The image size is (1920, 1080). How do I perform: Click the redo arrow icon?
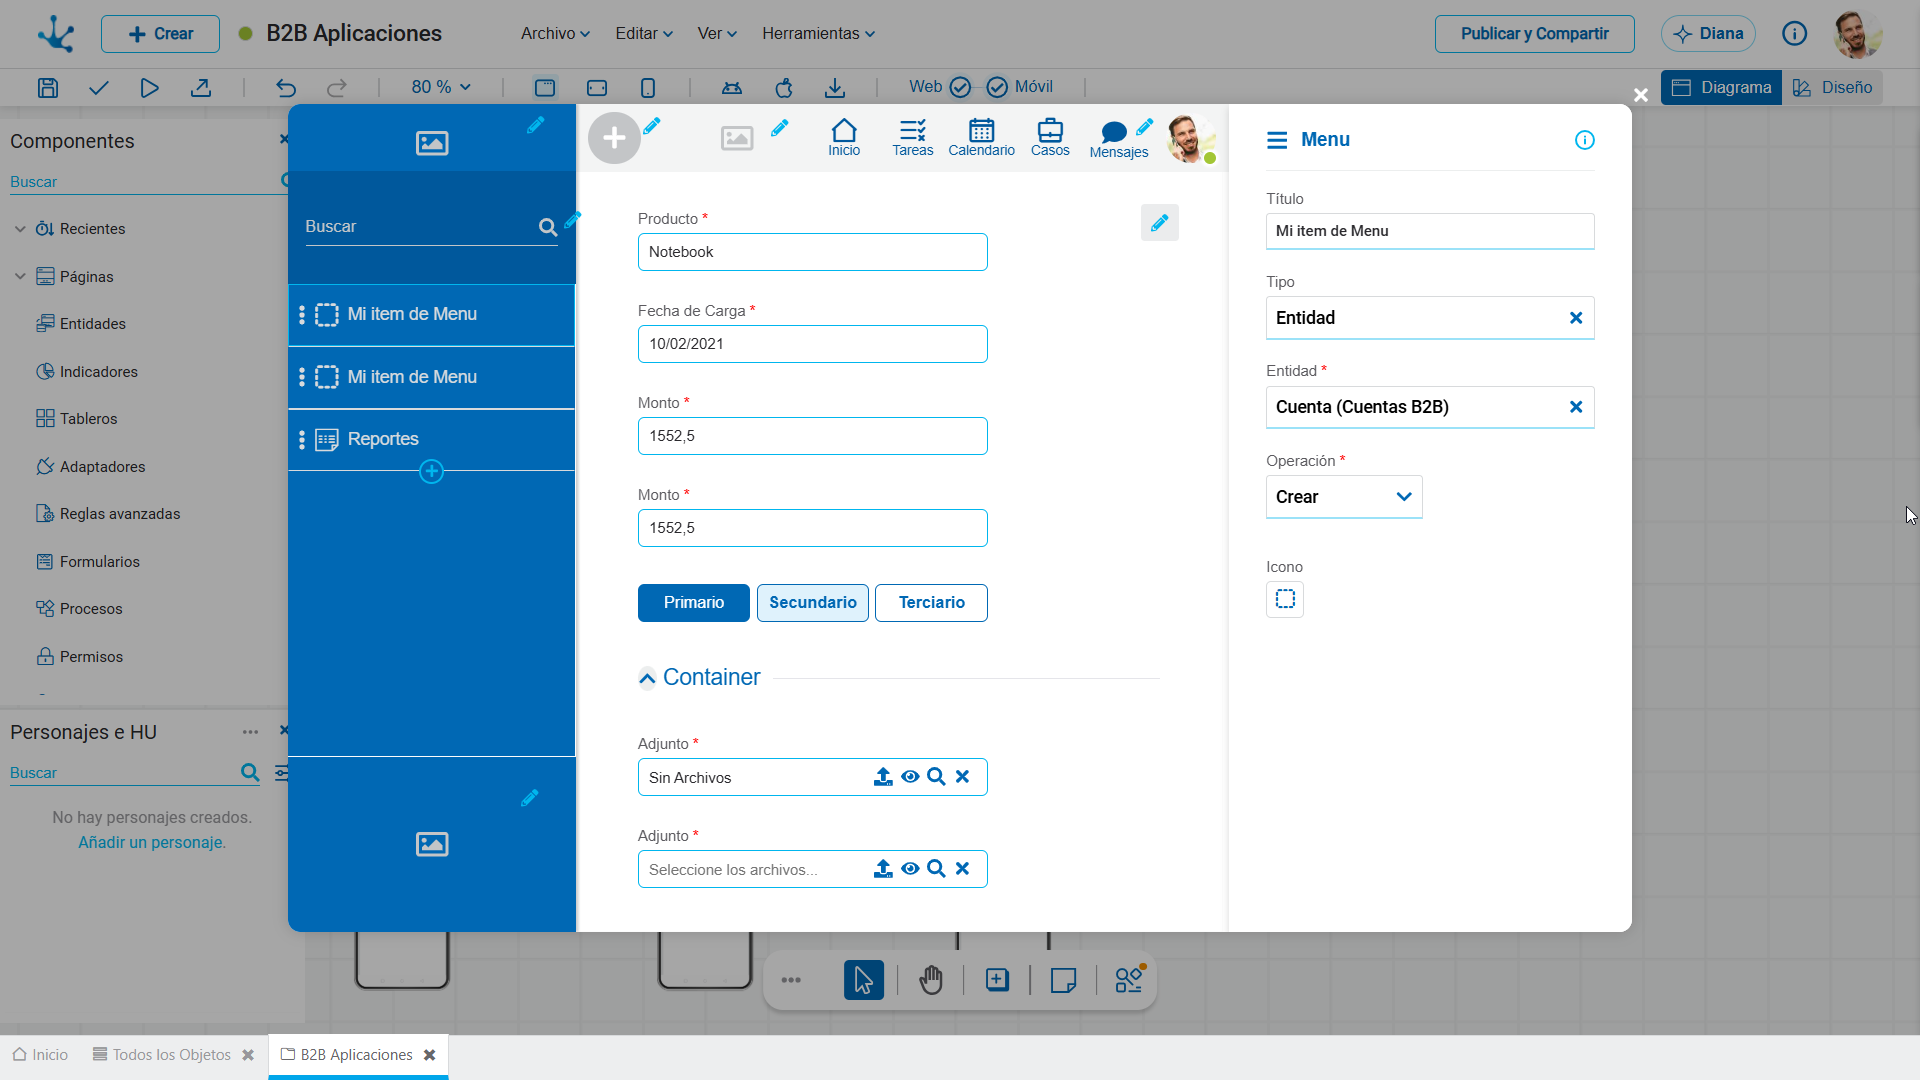point(337,88)
